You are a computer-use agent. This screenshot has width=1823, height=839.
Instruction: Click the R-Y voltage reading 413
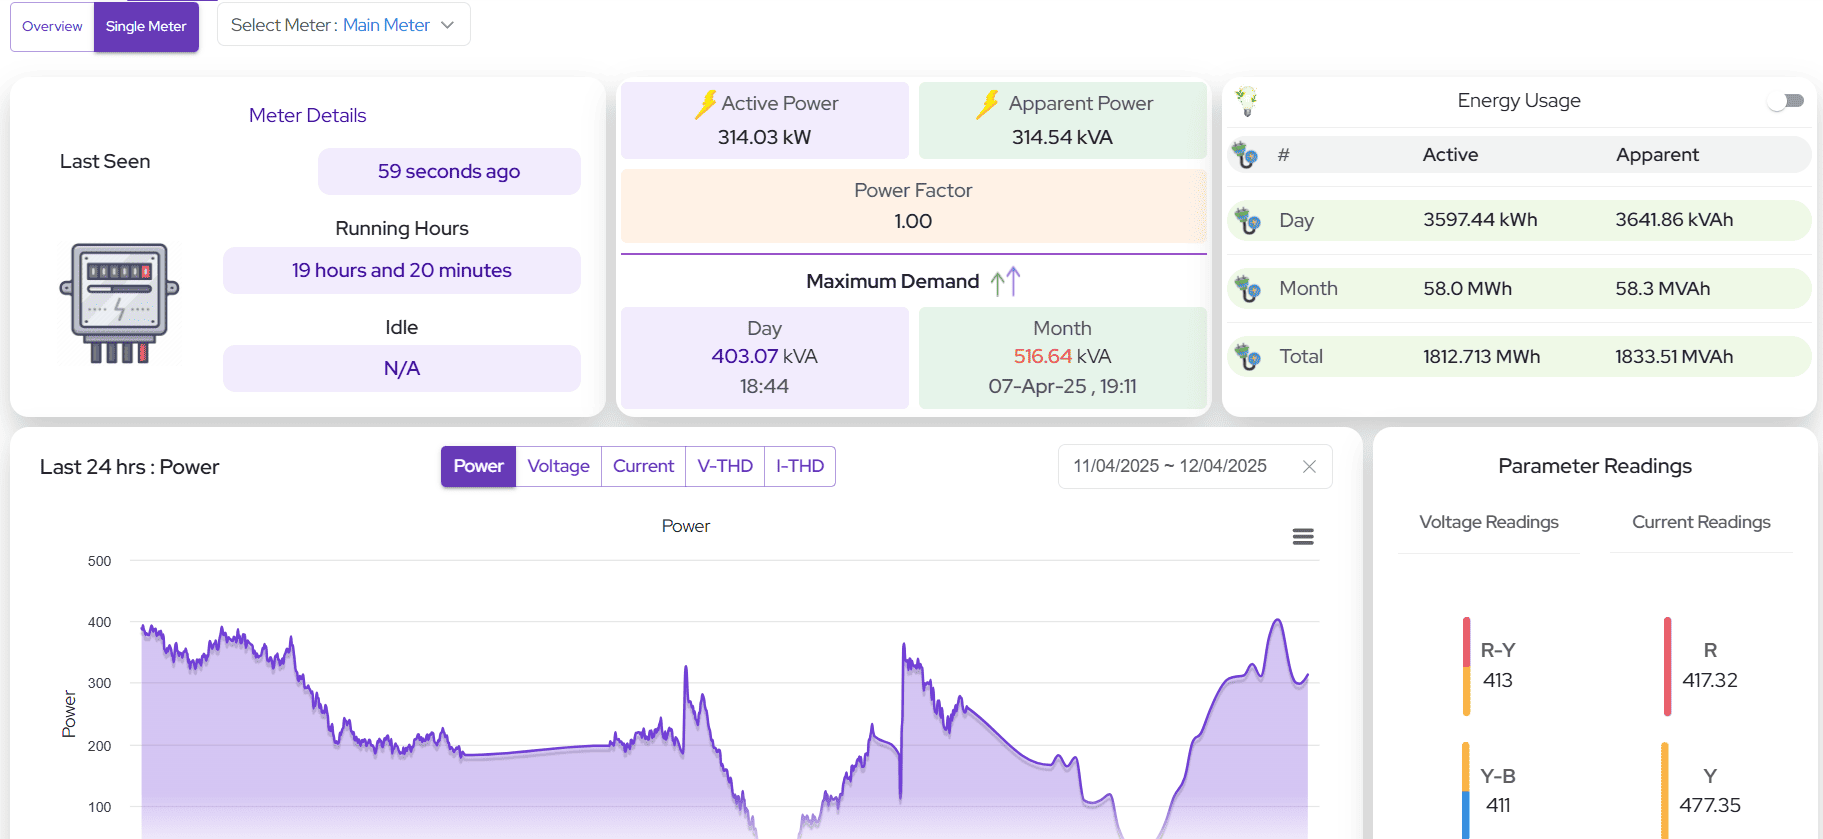[1498, 680]
